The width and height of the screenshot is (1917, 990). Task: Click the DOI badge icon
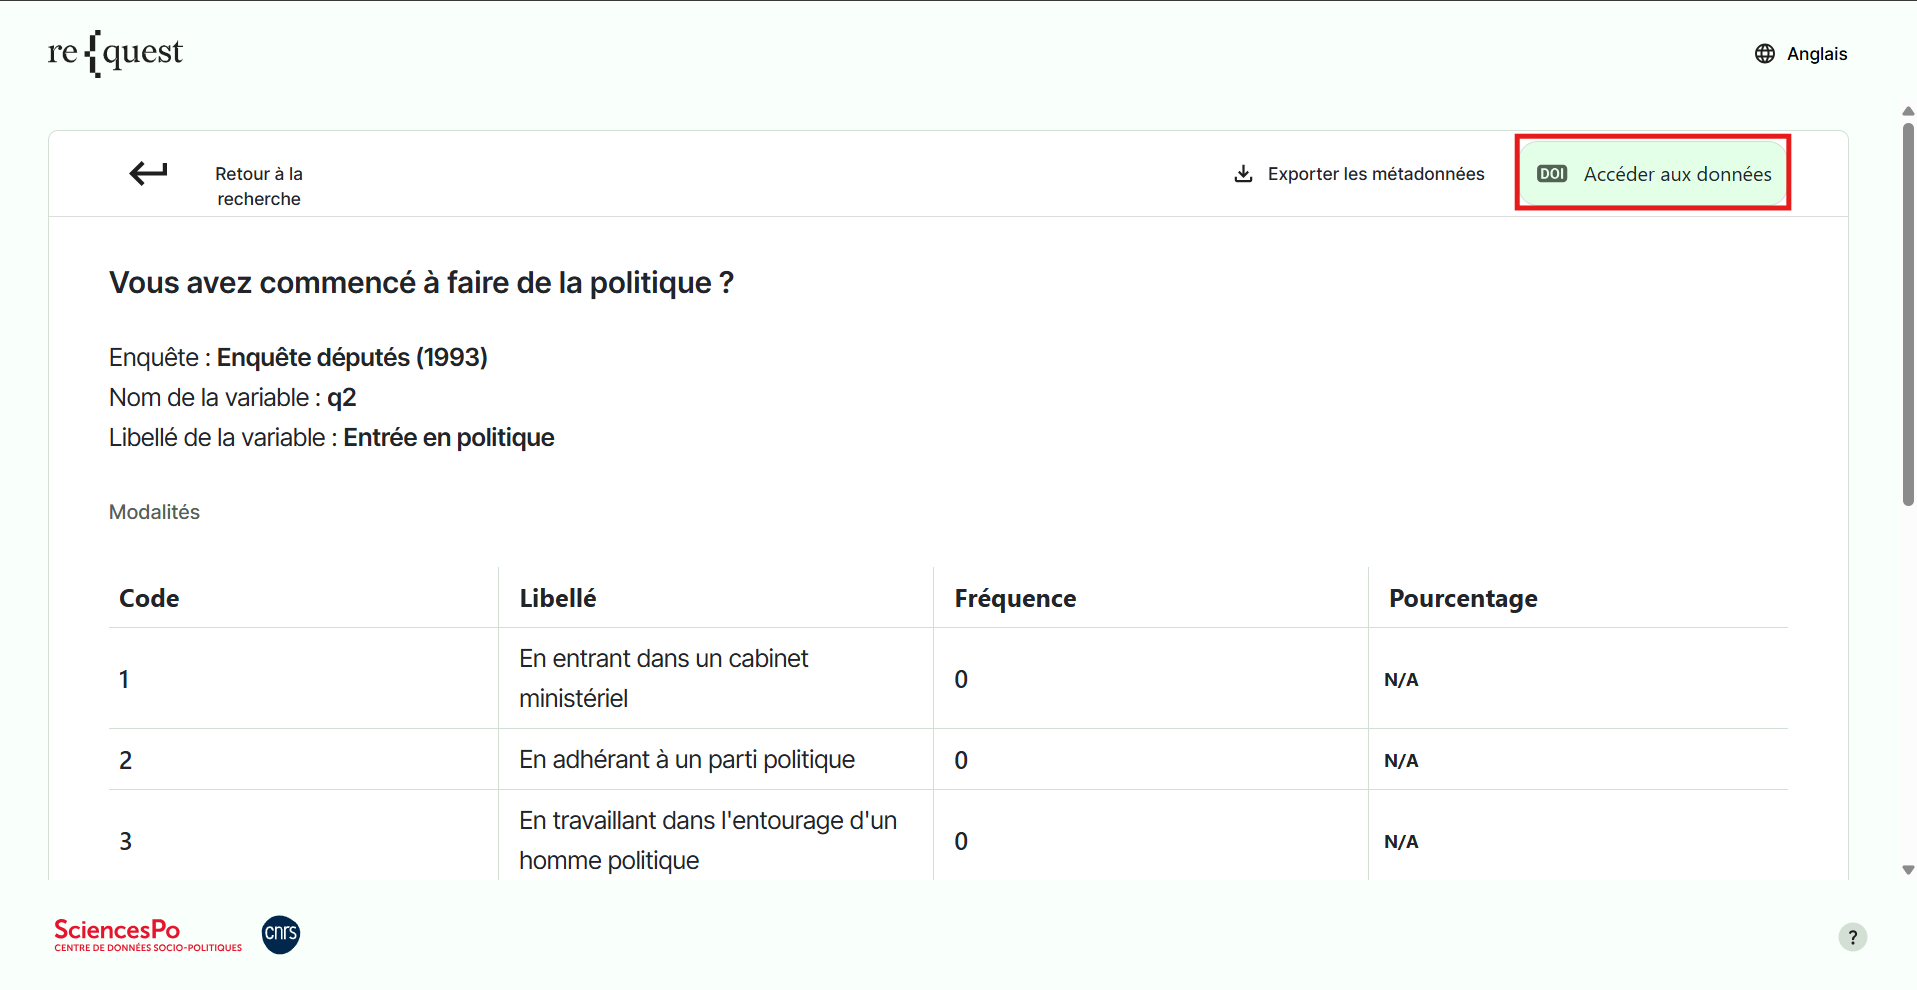coord(1551,174)
